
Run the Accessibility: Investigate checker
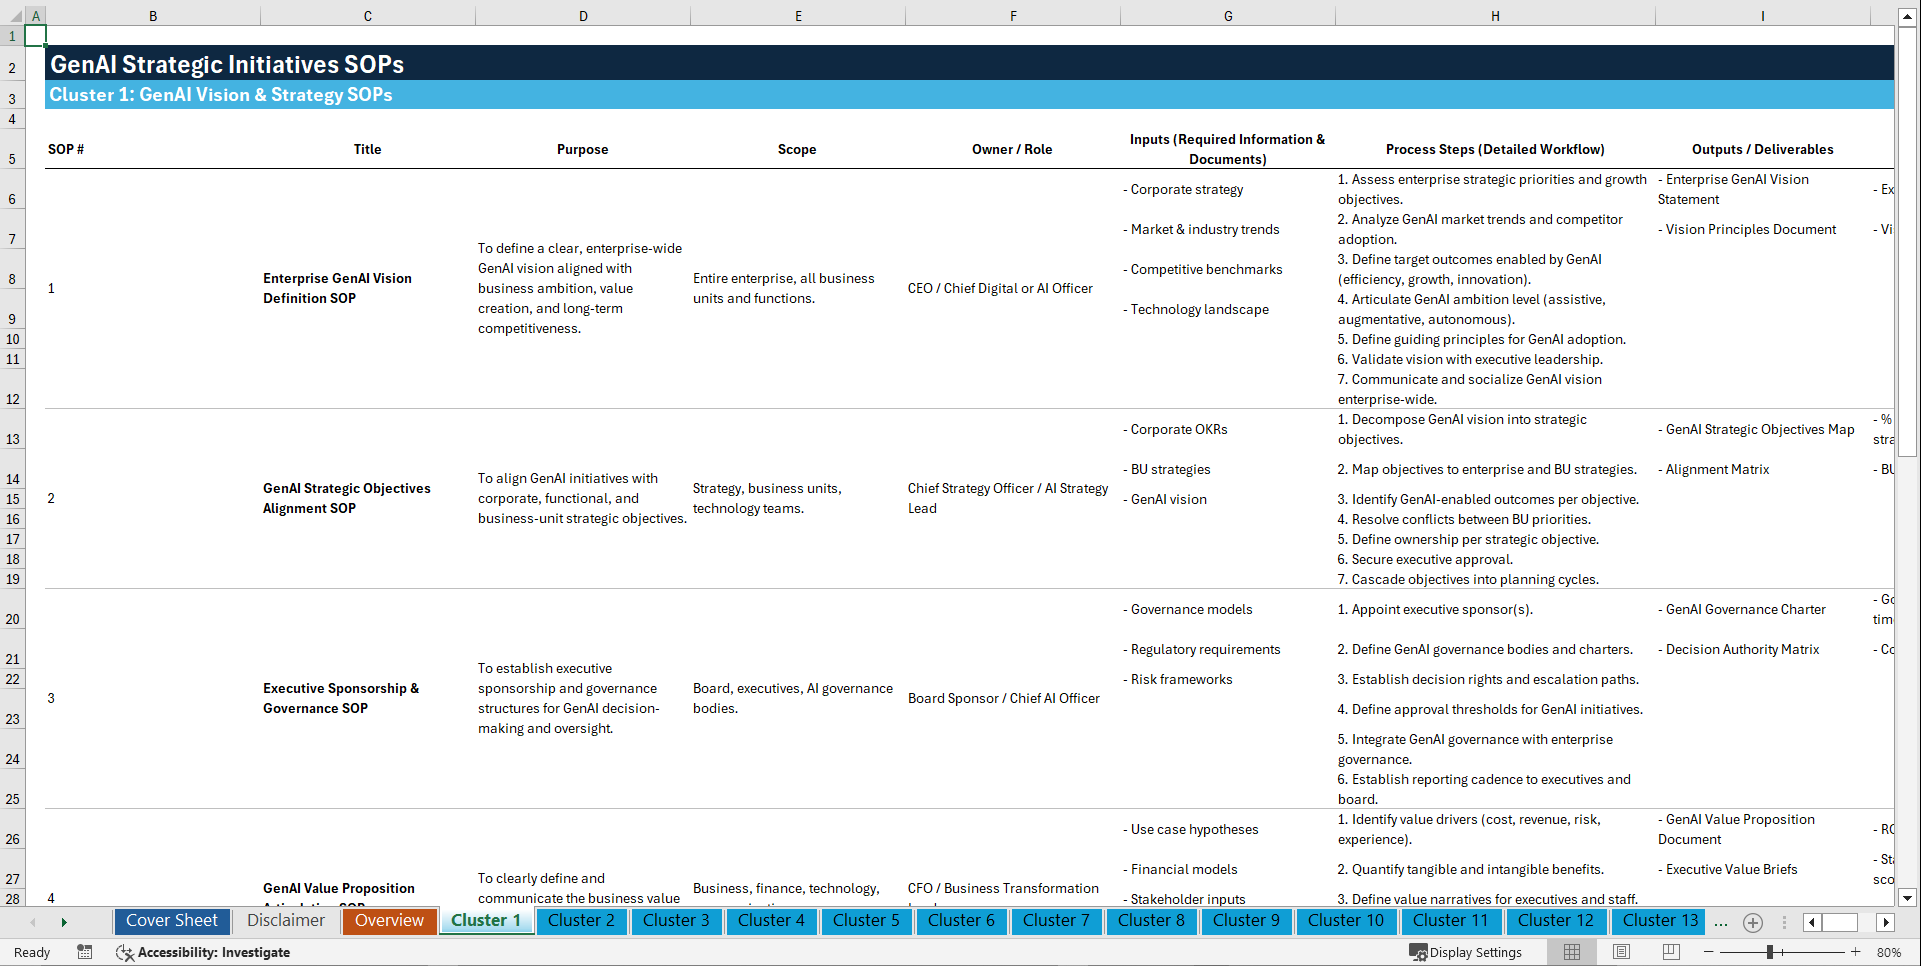pyautogui.click(x=203, y=952)
